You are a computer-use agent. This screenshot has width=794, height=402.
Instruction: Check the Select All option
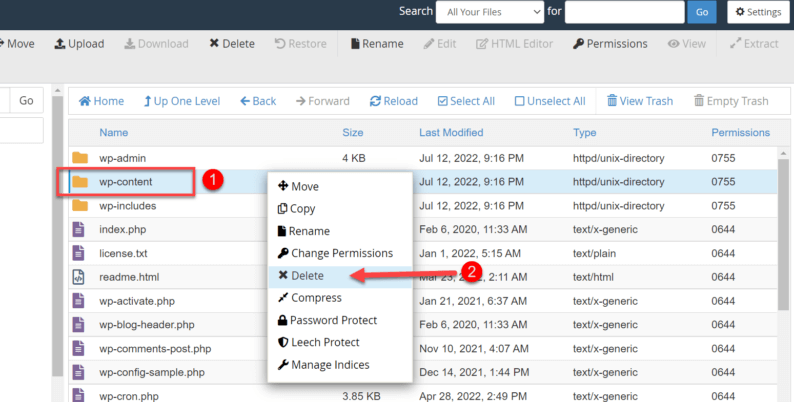[x=466, y=101]
